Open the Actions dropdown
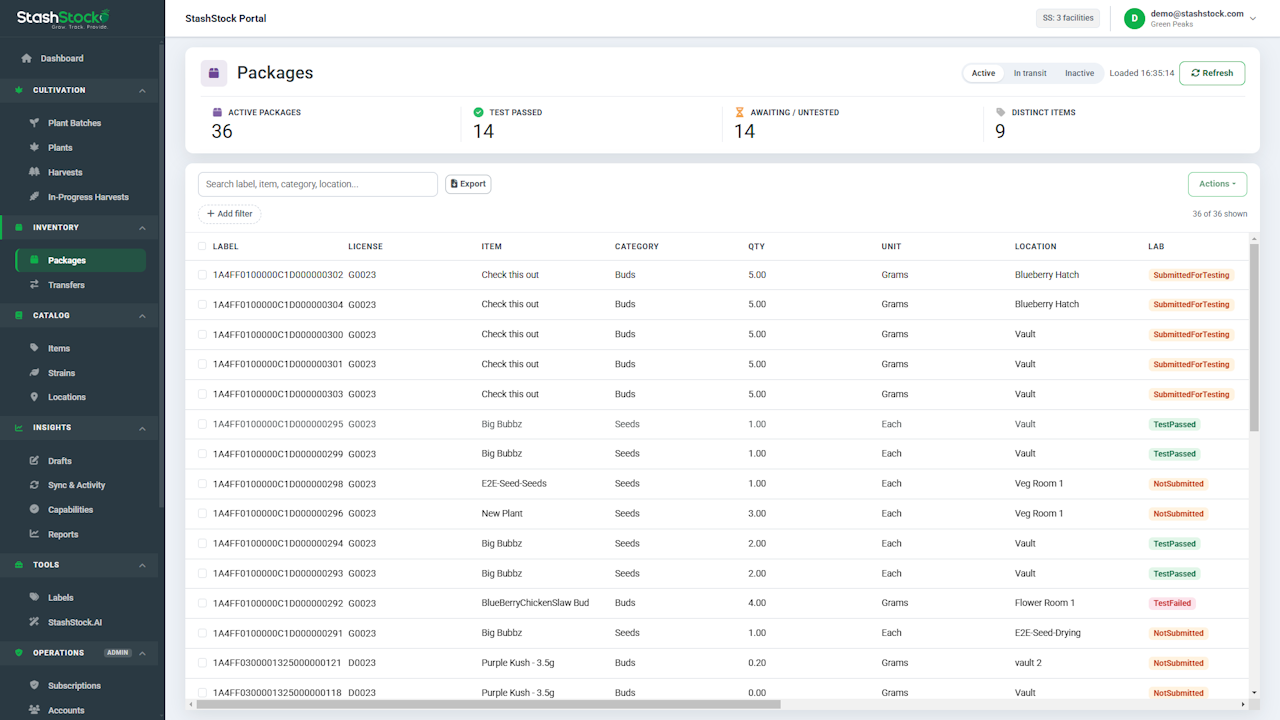Screen dimensions: 1280x720 coord(1217,184)
